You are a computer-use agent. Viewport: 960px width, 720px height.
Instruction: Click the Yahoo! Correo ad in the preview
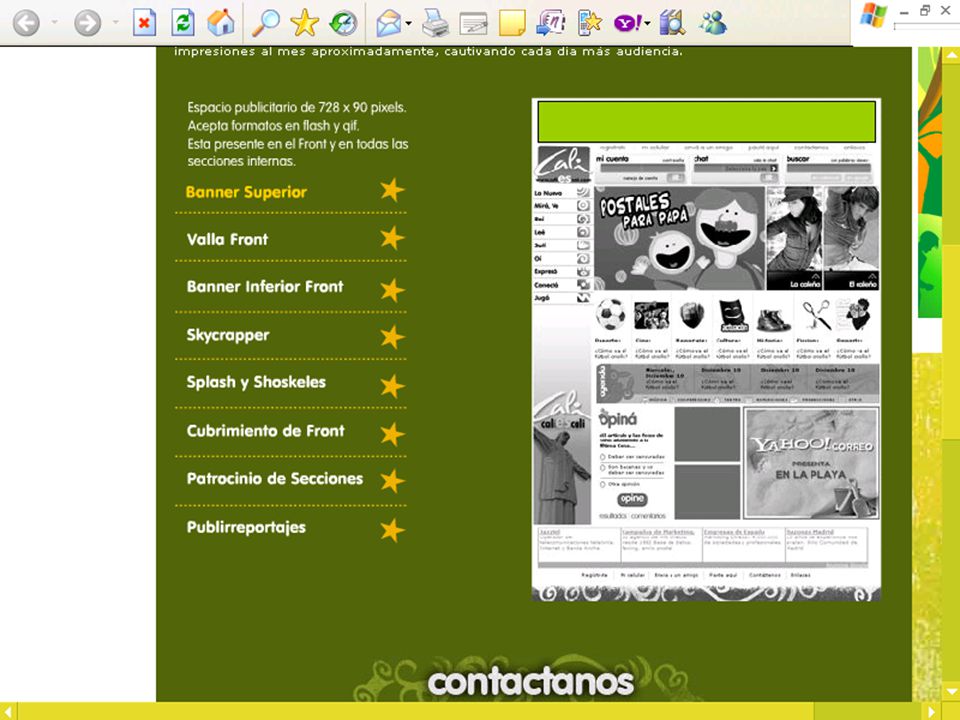[x=811, y=463]
